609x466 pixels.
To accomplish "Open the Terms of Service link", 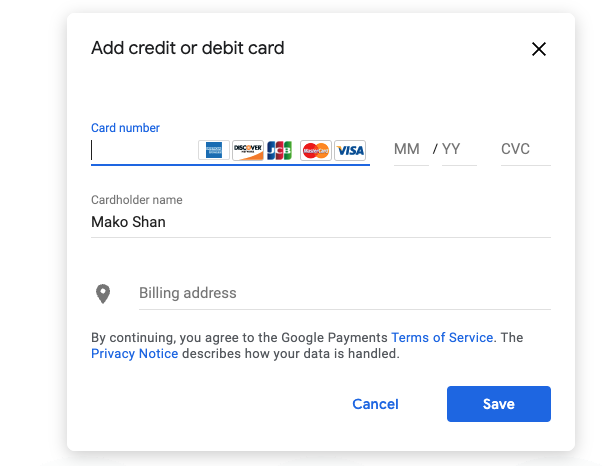I will click(442, 338).
